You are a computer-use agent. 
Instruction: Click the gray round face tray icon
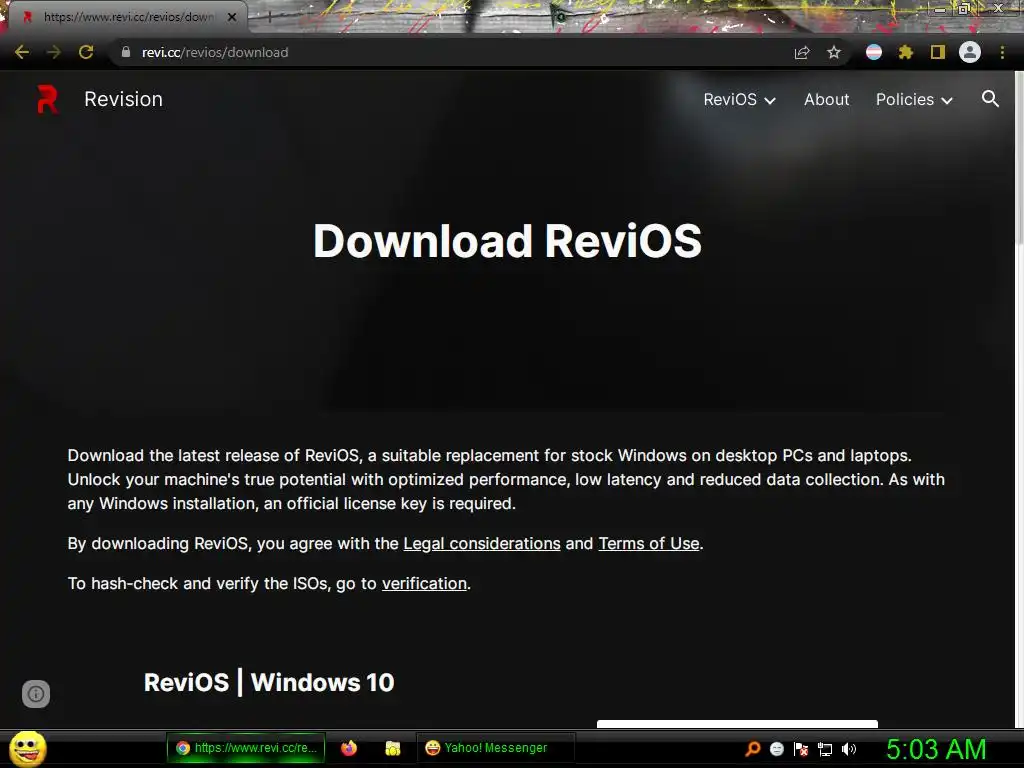tap(776, 749)
